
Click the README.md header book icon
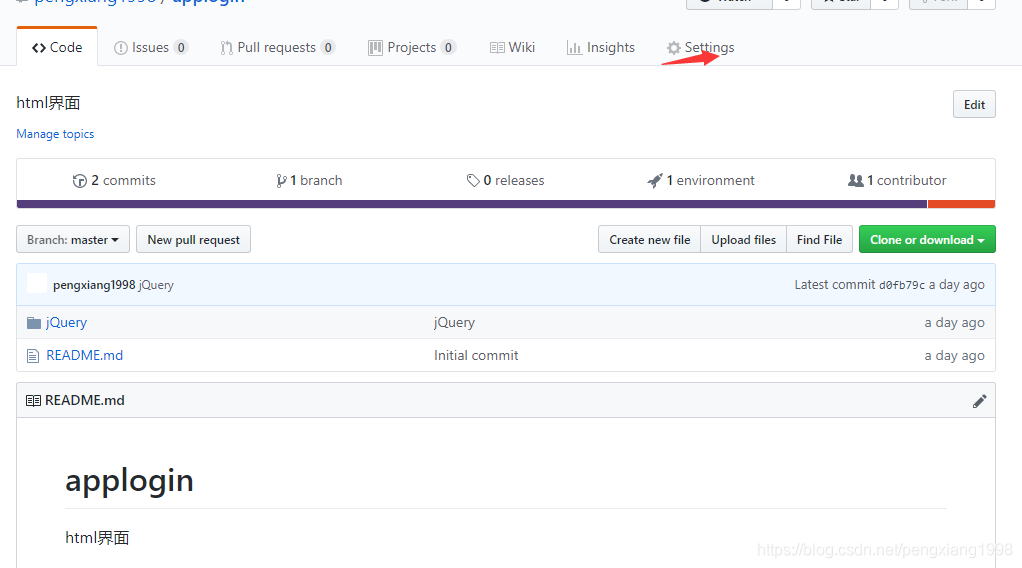pyautogui.click(x=33, y=401)
